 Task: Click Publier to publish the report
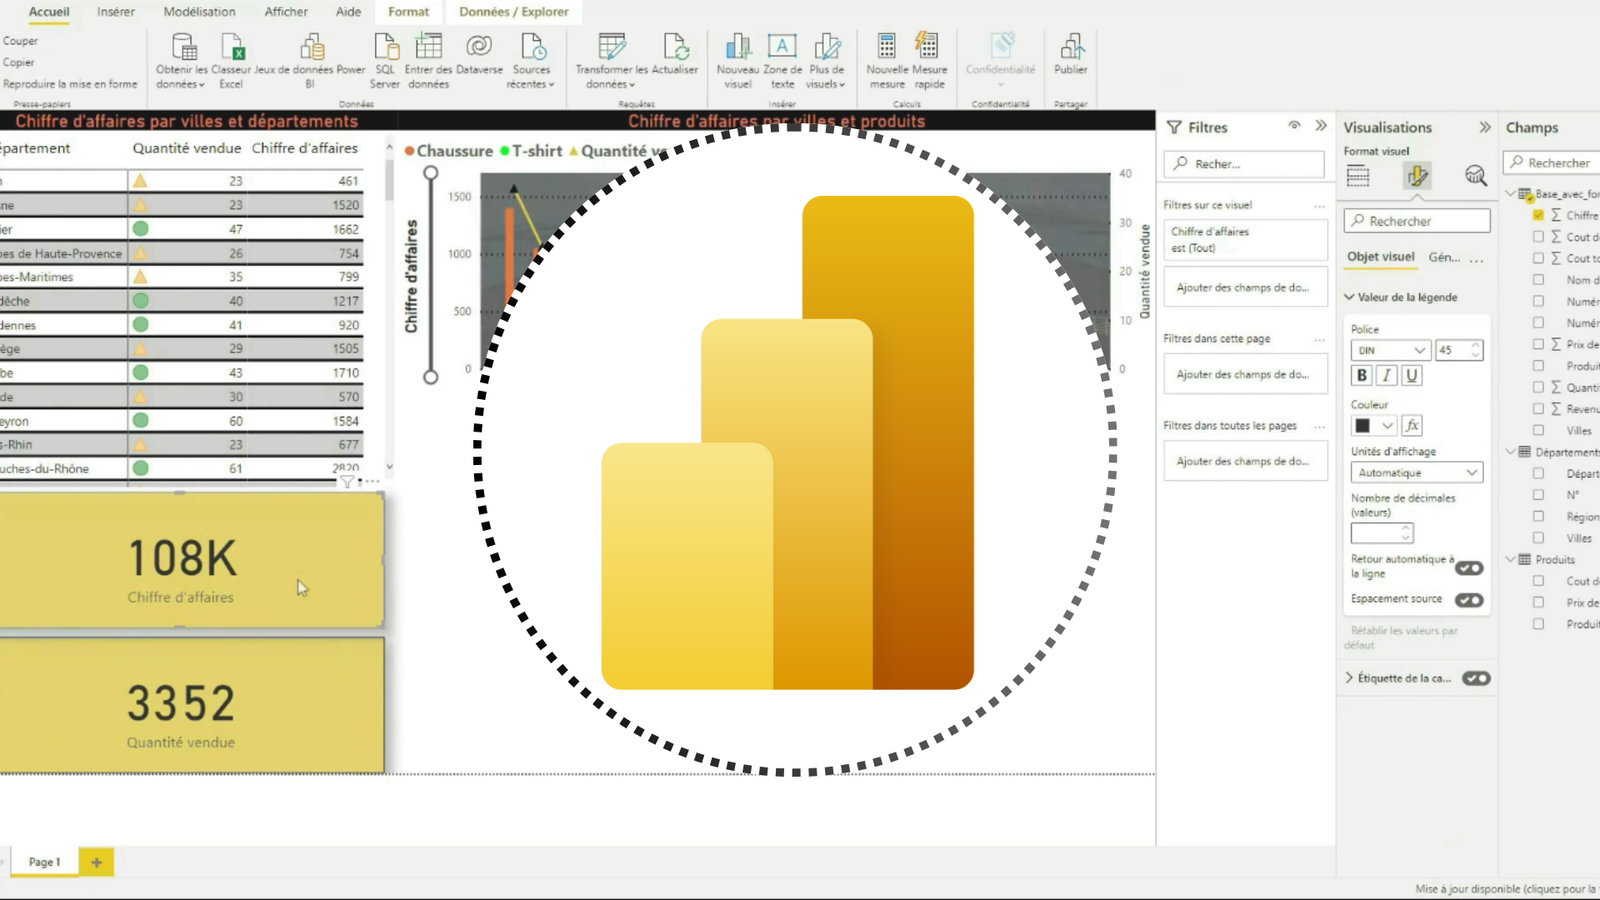tap(1070, 60)
